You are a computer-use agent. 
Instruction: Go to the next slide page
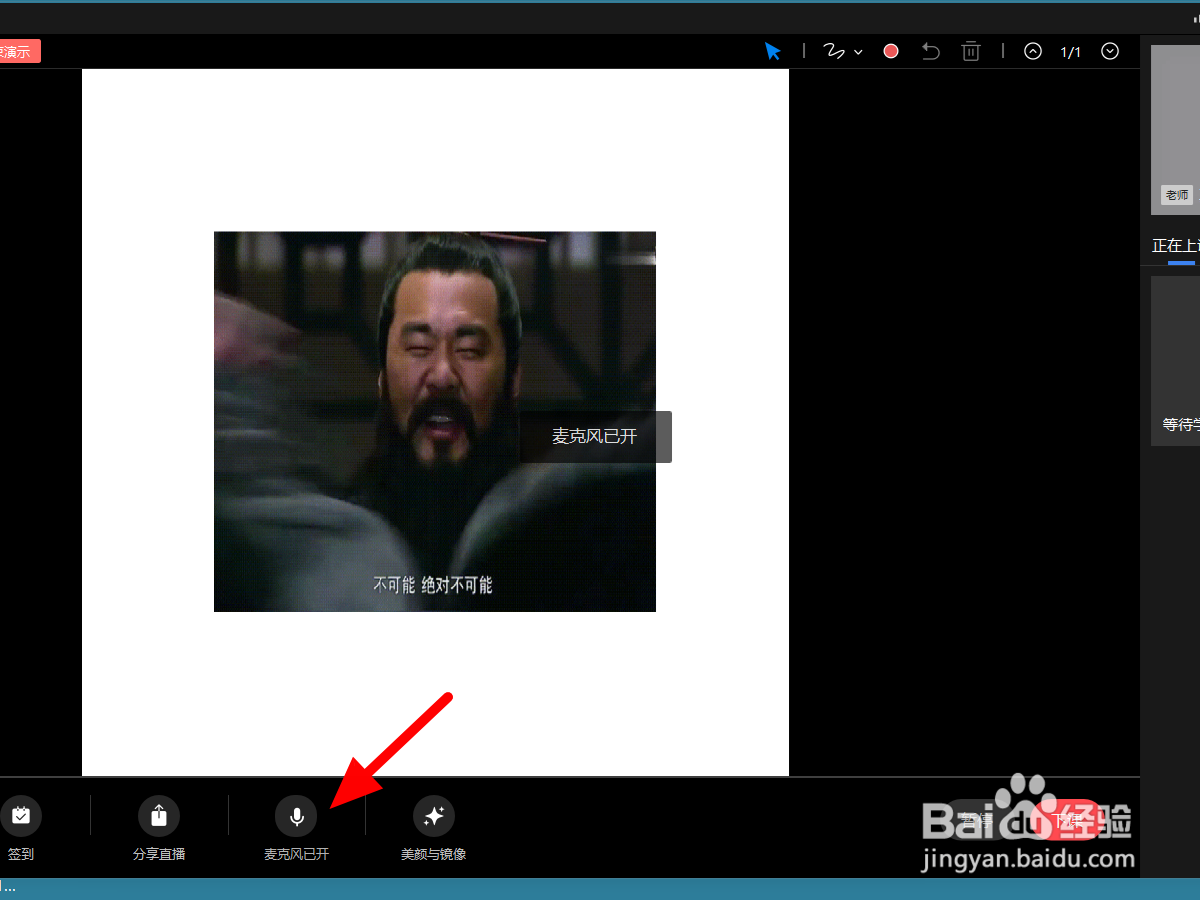coord(1110,51)
